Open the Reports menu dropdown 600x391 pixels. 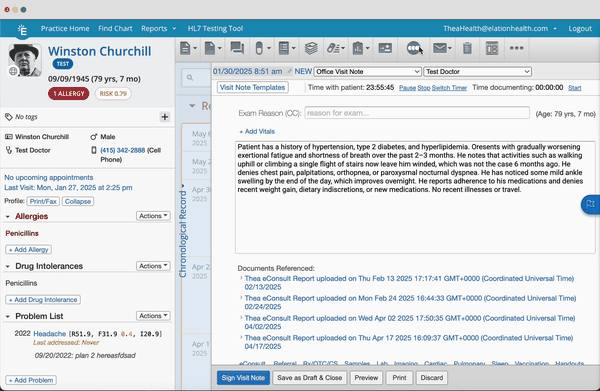[x=158, y=28]
